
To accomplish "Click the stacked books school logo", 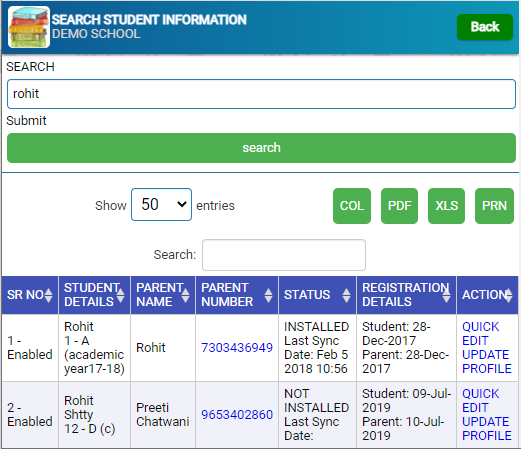I will tap(29, 27).
